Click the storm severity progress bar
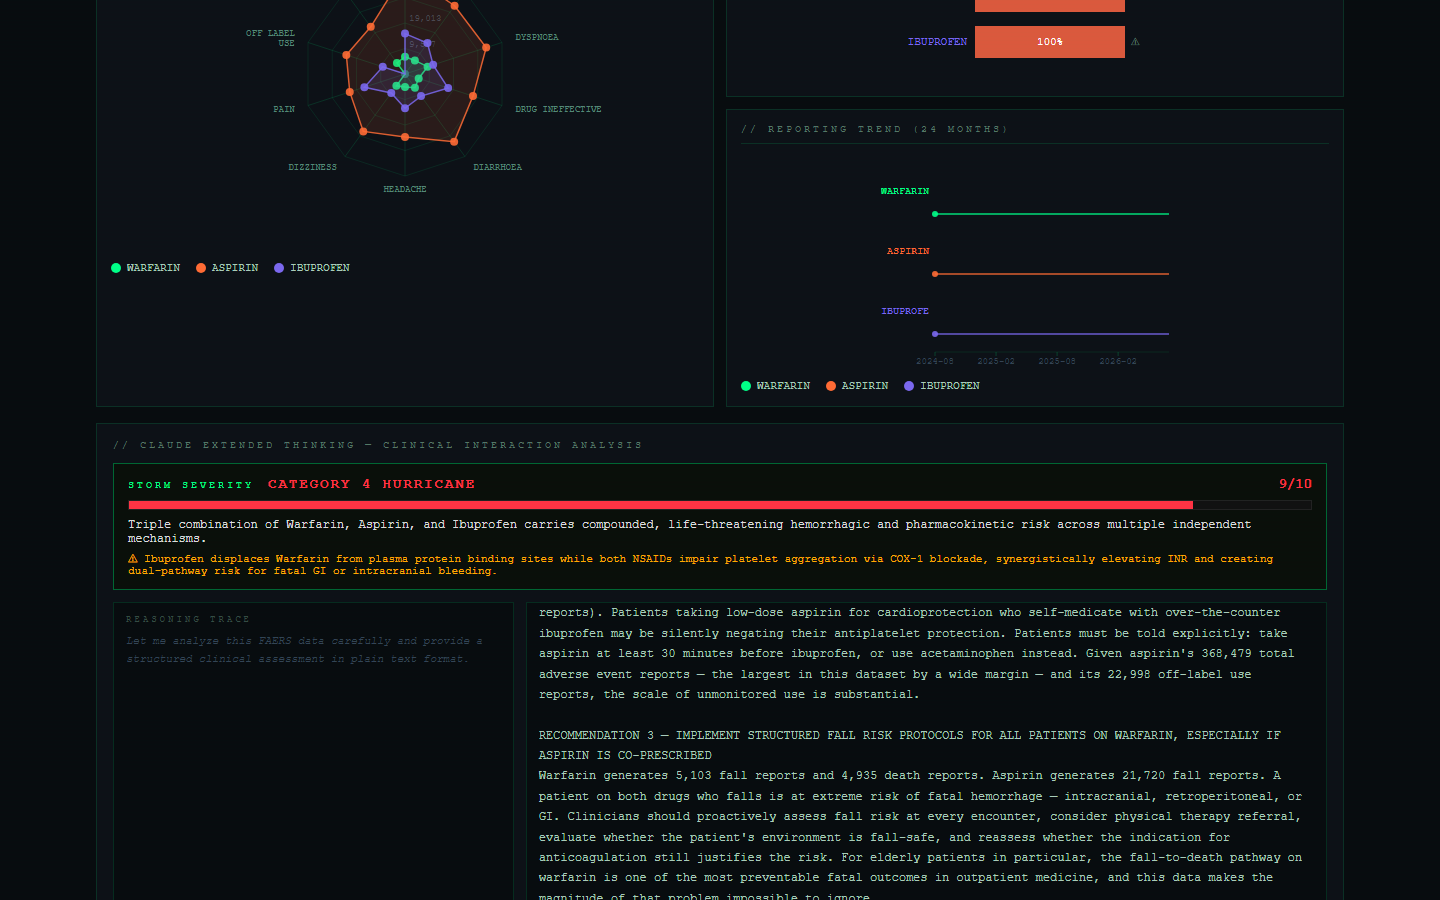Viewport: 1440px width, 900px height. pos(720,505)
